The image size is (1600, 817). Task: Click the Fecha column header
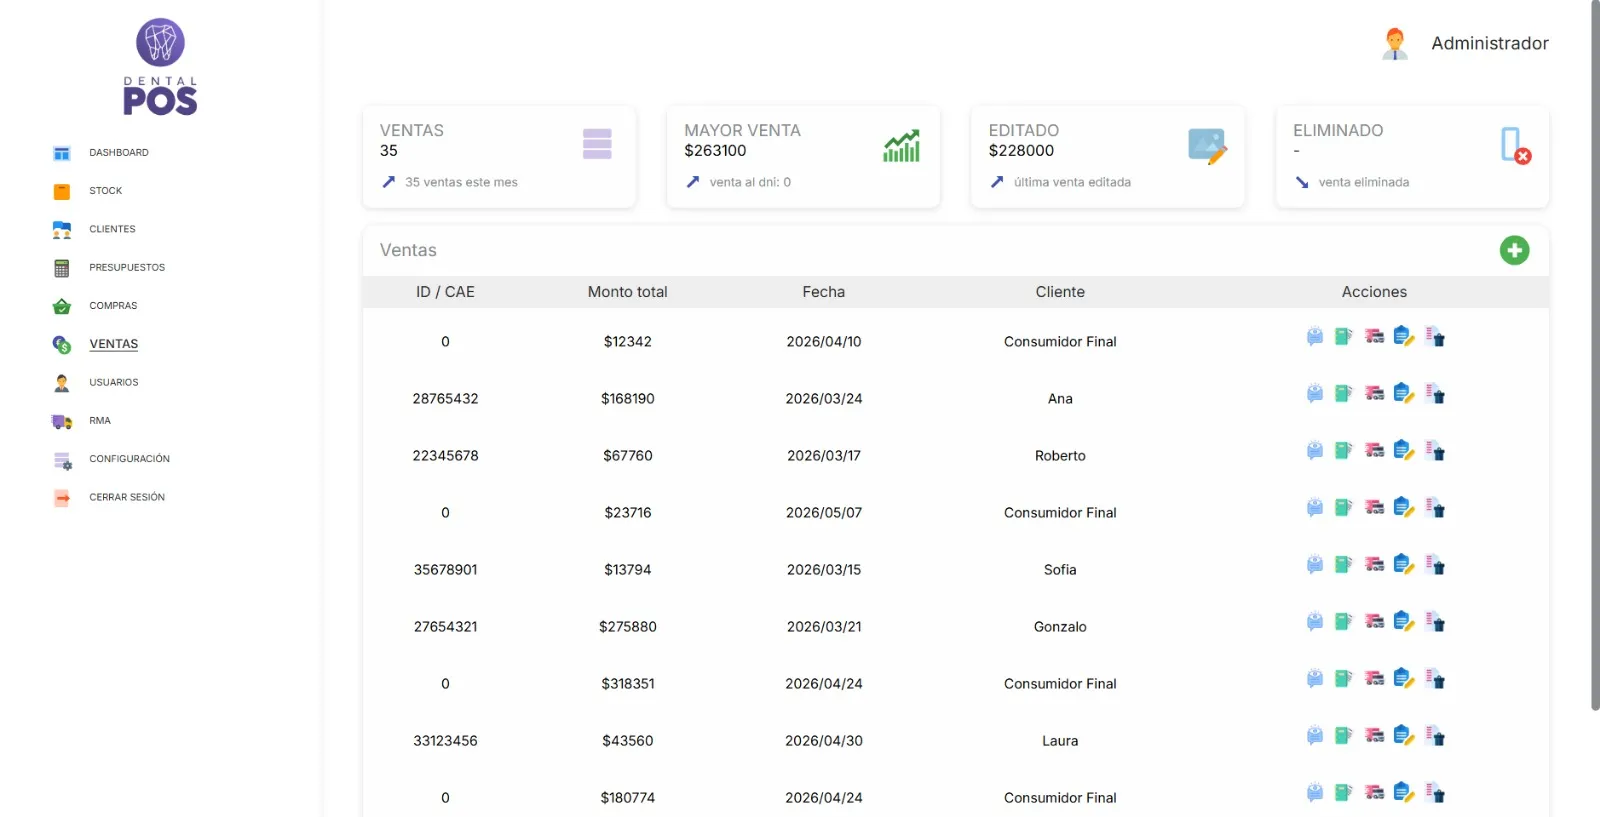tap(824, 292)
